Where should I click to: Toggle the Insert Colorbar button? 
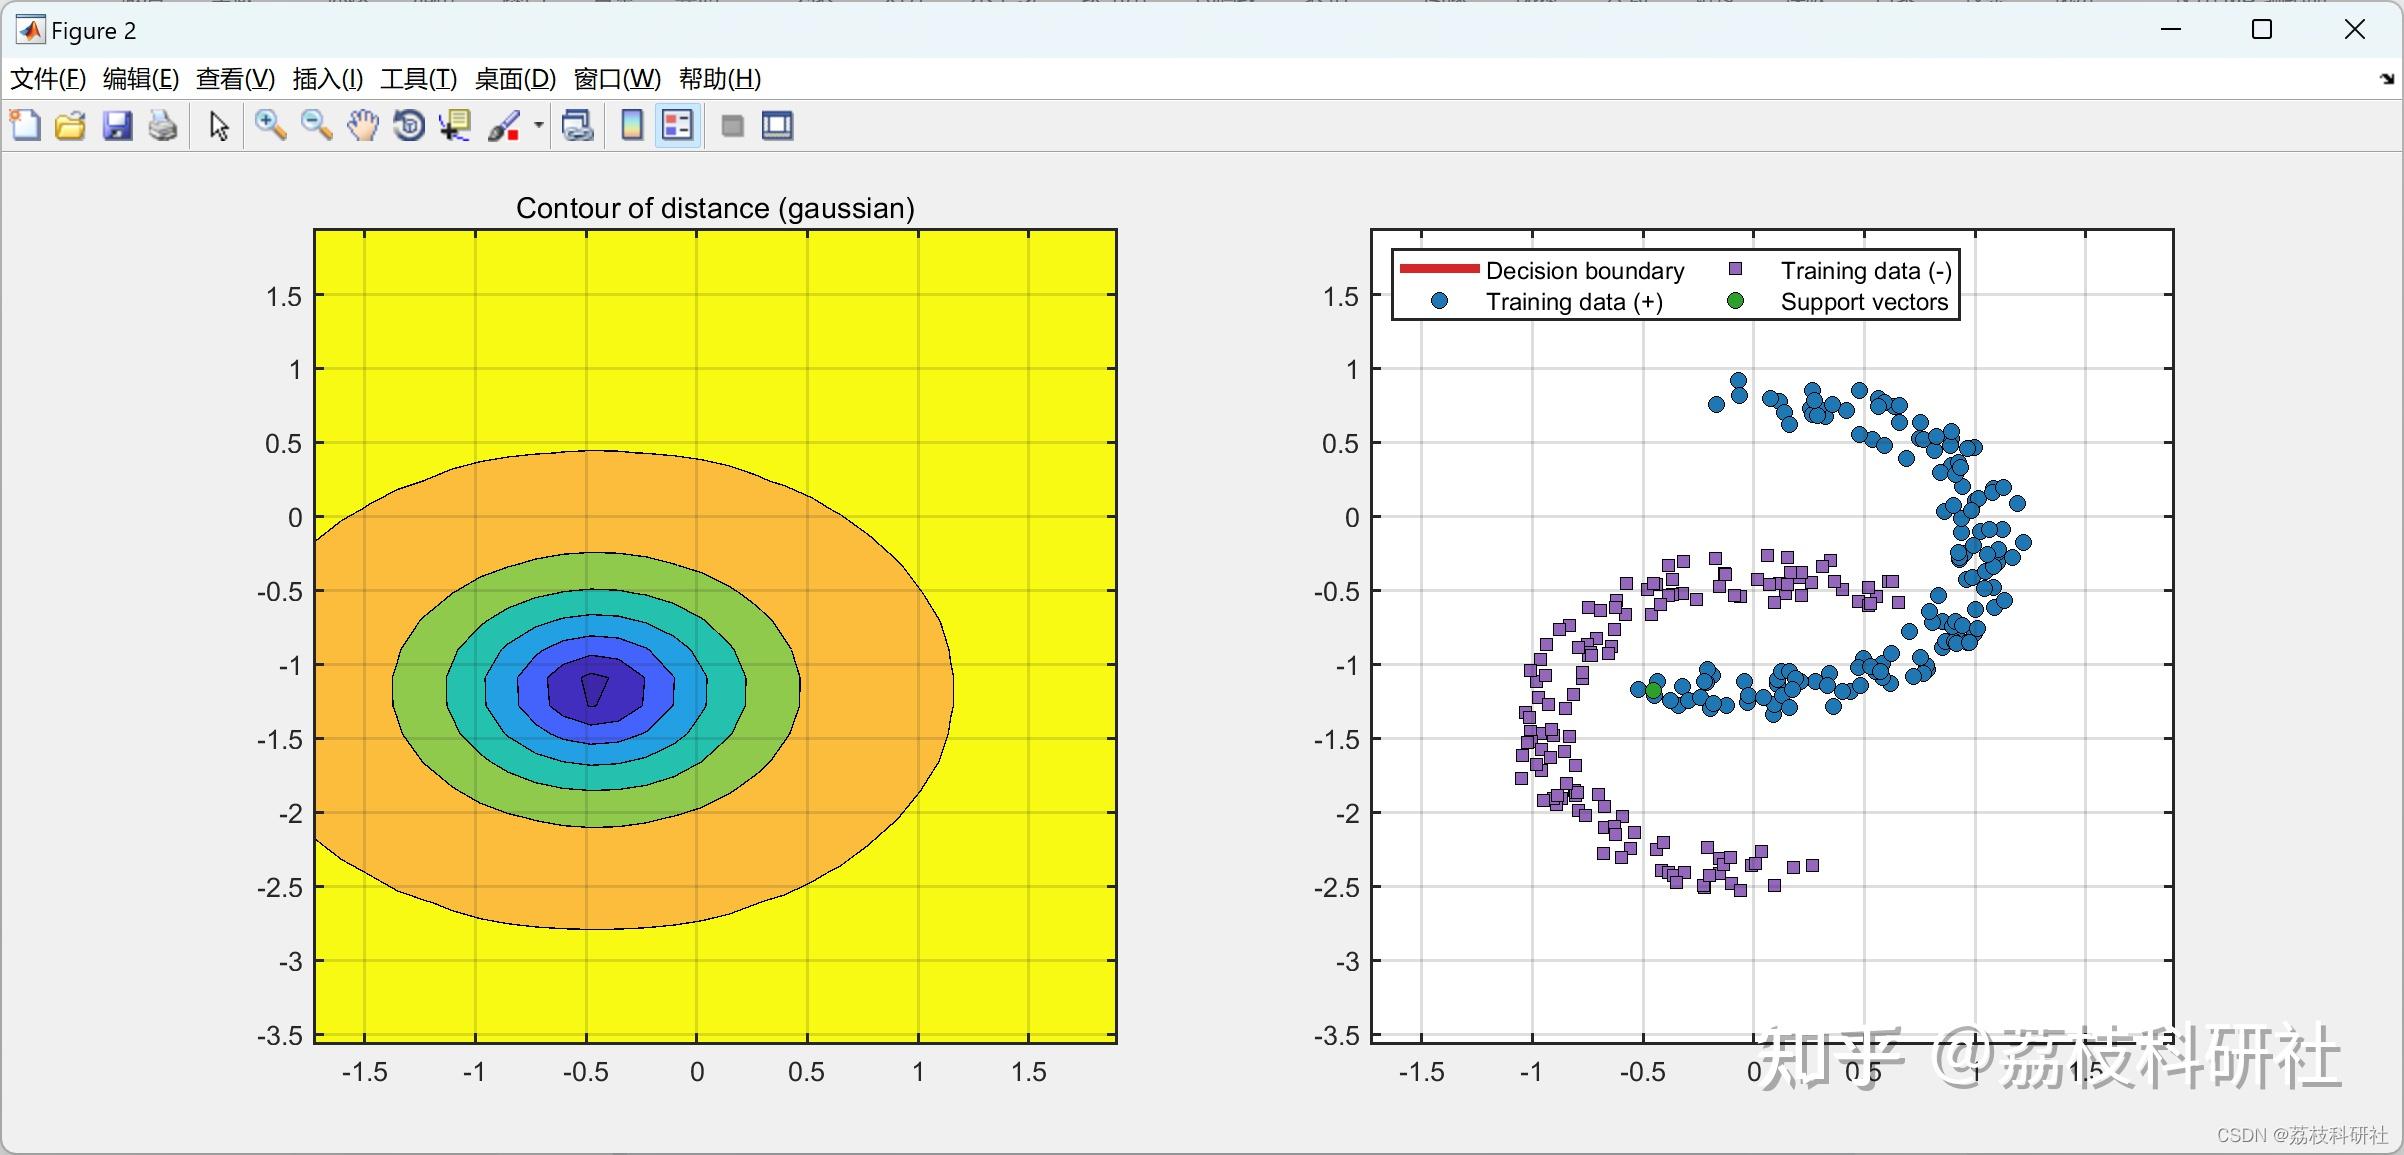pos(632,126)
